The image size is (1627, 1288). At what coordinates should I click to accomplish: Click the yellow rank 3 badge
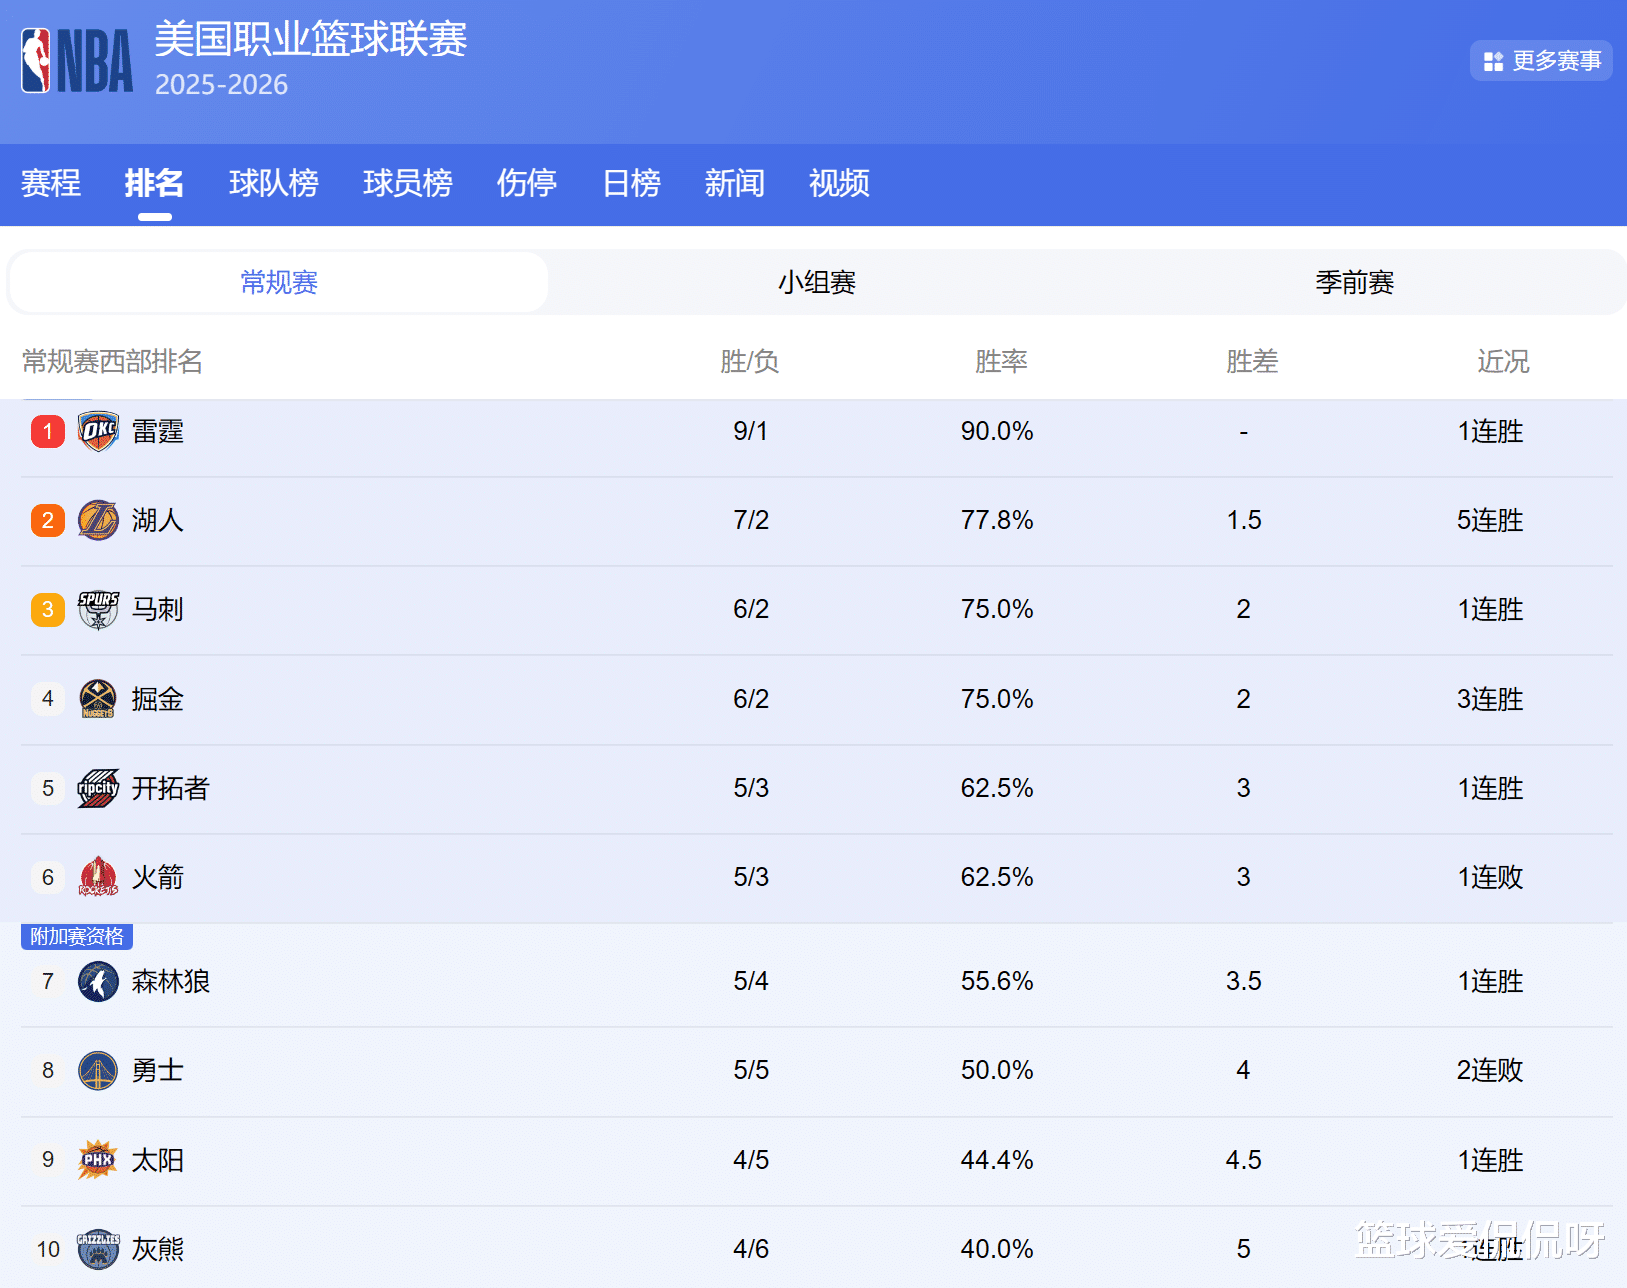48,610
